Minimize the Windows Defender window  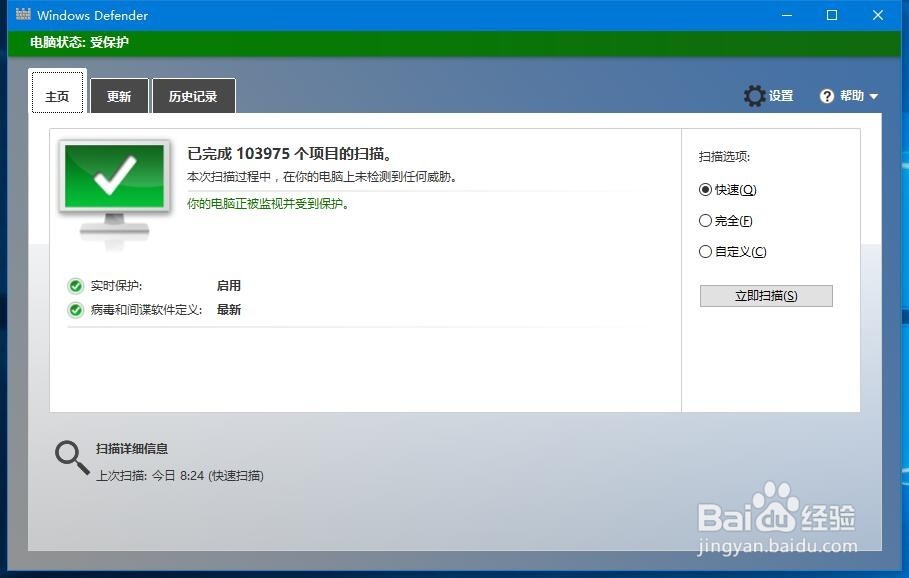[787, 15]
